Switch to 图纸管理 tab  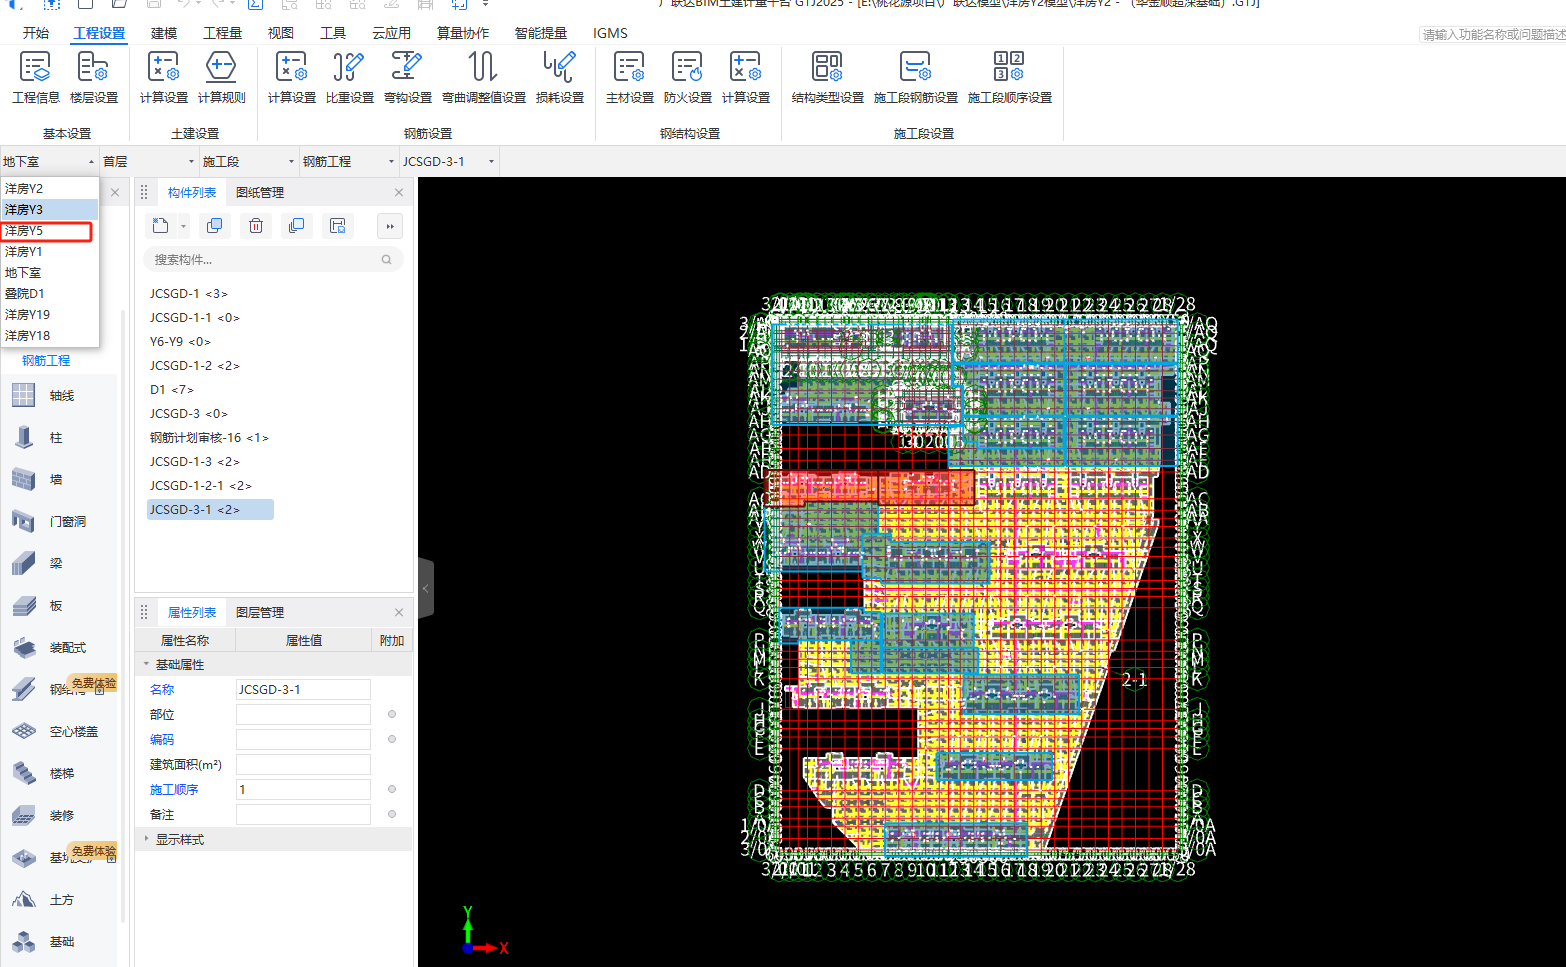point(260,192)
